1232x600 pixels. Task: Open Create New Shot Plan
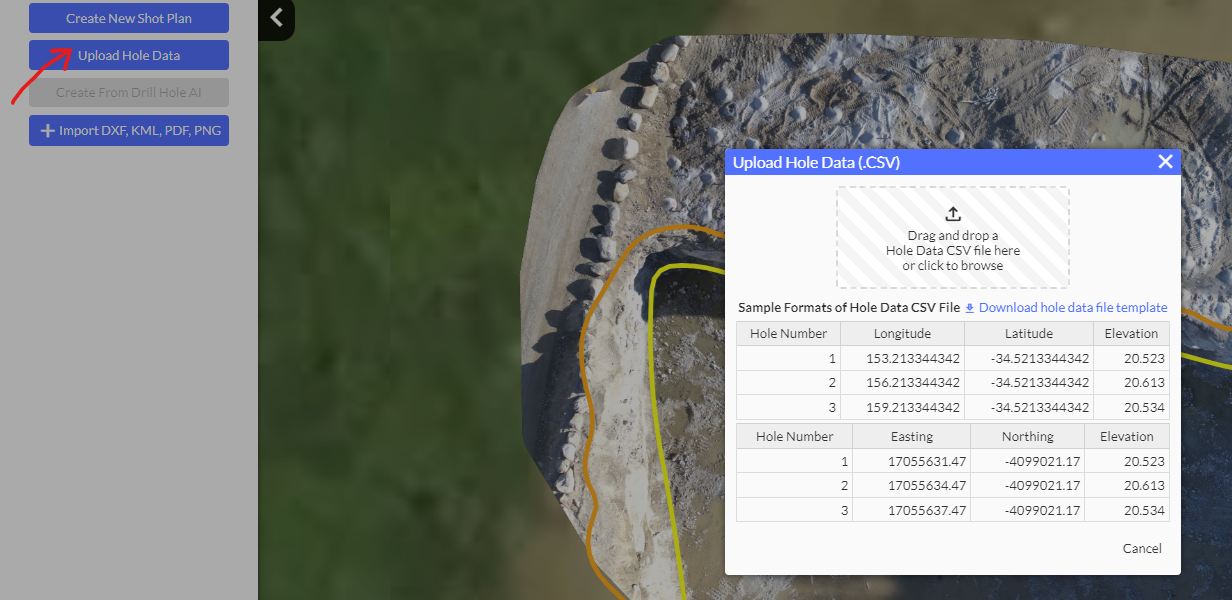[x=129, y=18]
